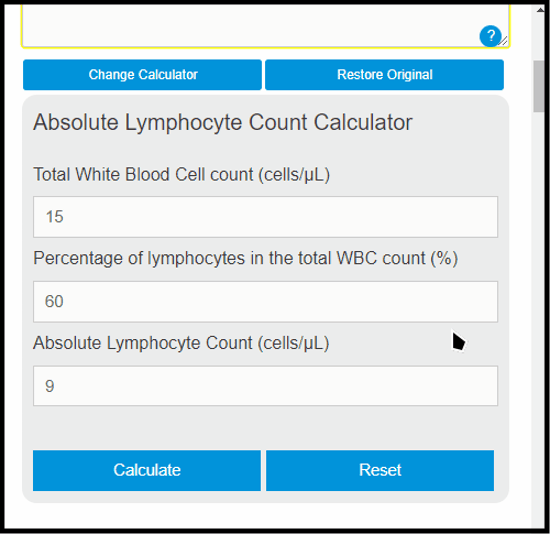The height and width of the screenshot is (534, 550).
Task: Click Reset to clear the calculator
Action: point(380,470)
